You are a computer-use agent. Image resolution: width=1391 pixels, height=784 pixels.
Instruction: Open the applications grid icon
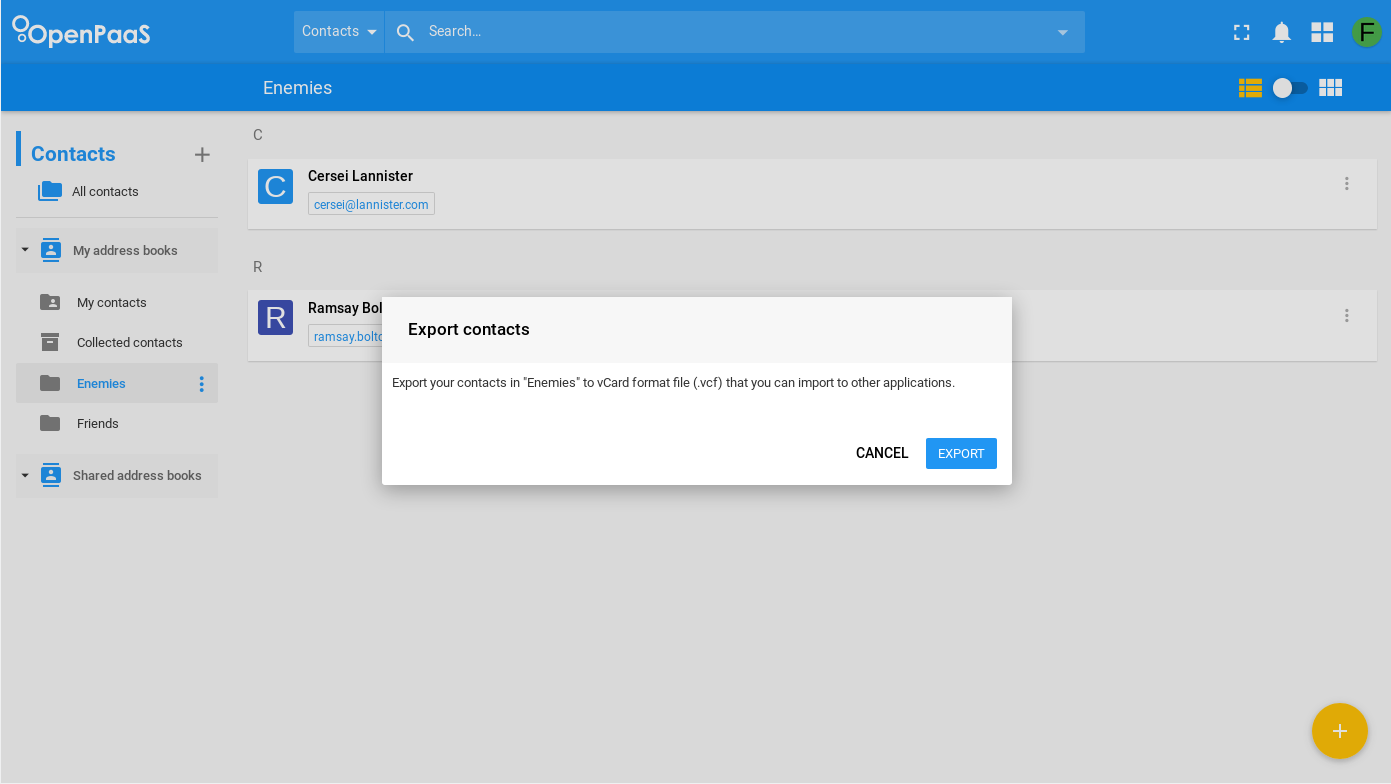click(1322, 32)
